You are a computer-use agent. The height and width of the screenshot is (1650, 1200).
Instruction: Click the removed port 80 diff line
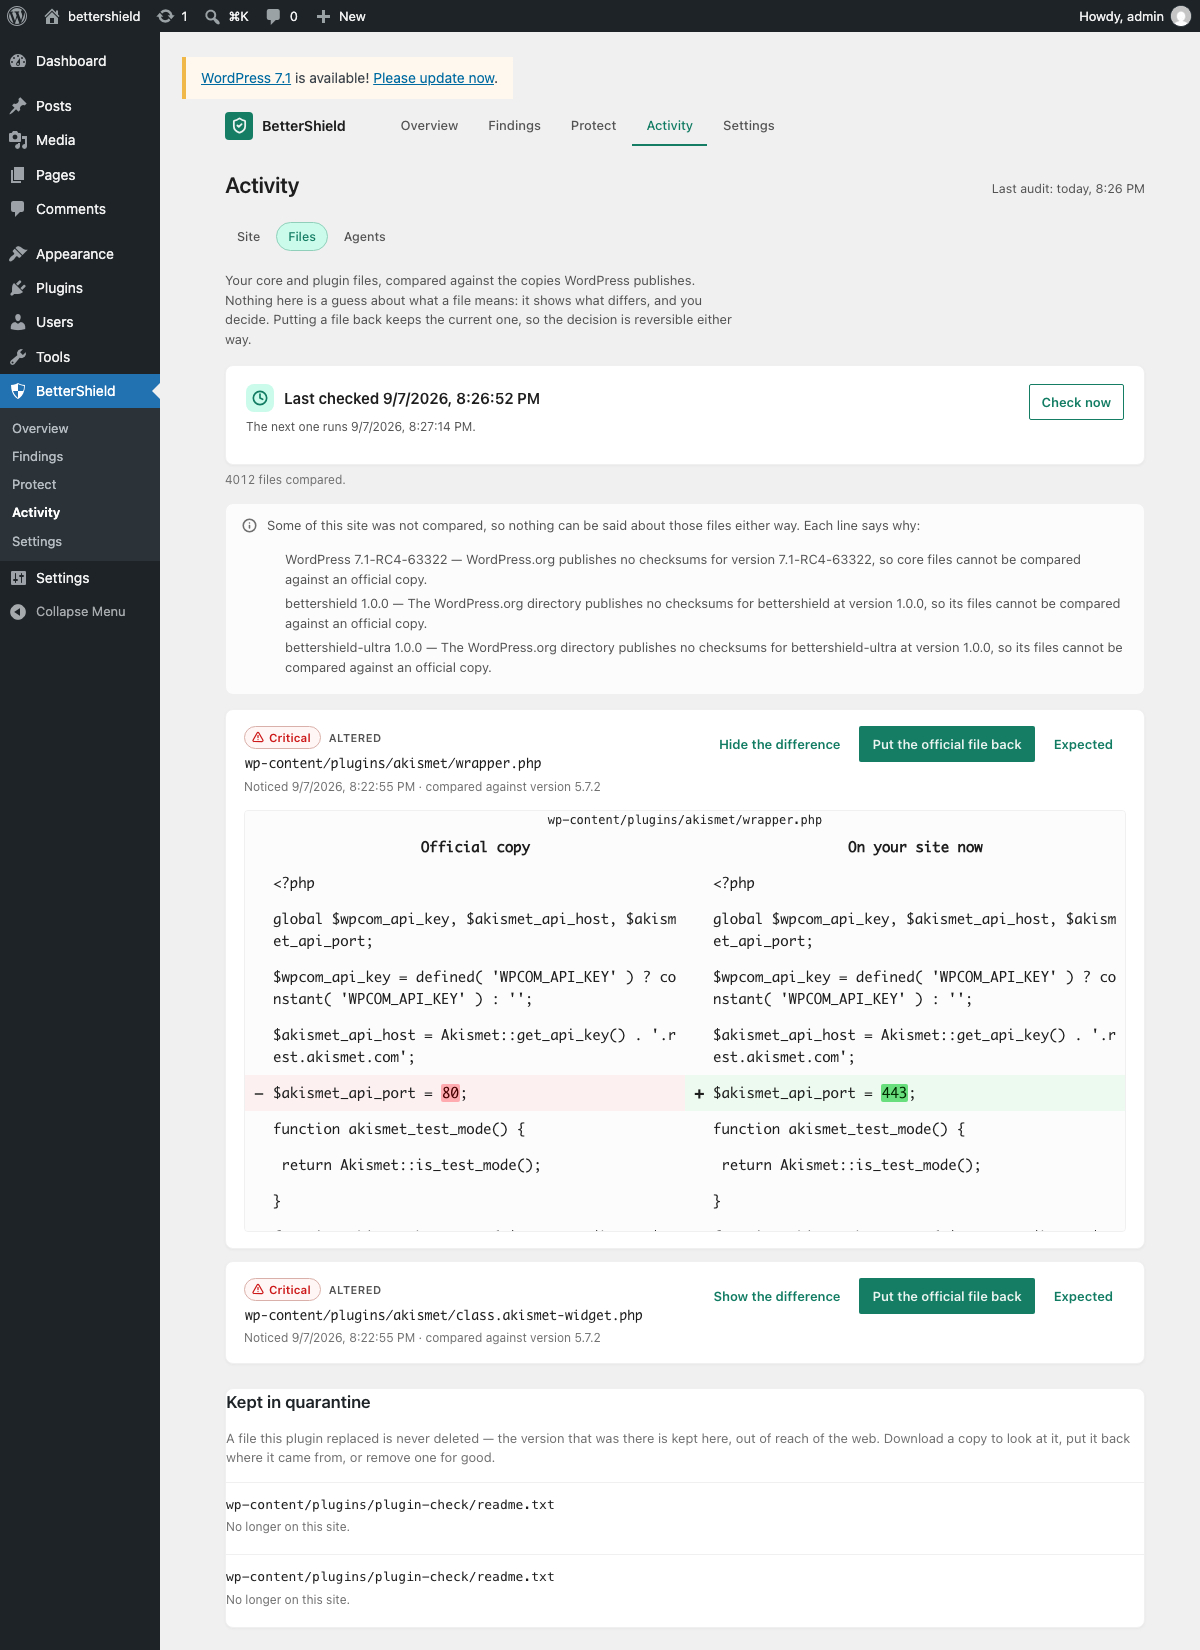click(465, 1093)
